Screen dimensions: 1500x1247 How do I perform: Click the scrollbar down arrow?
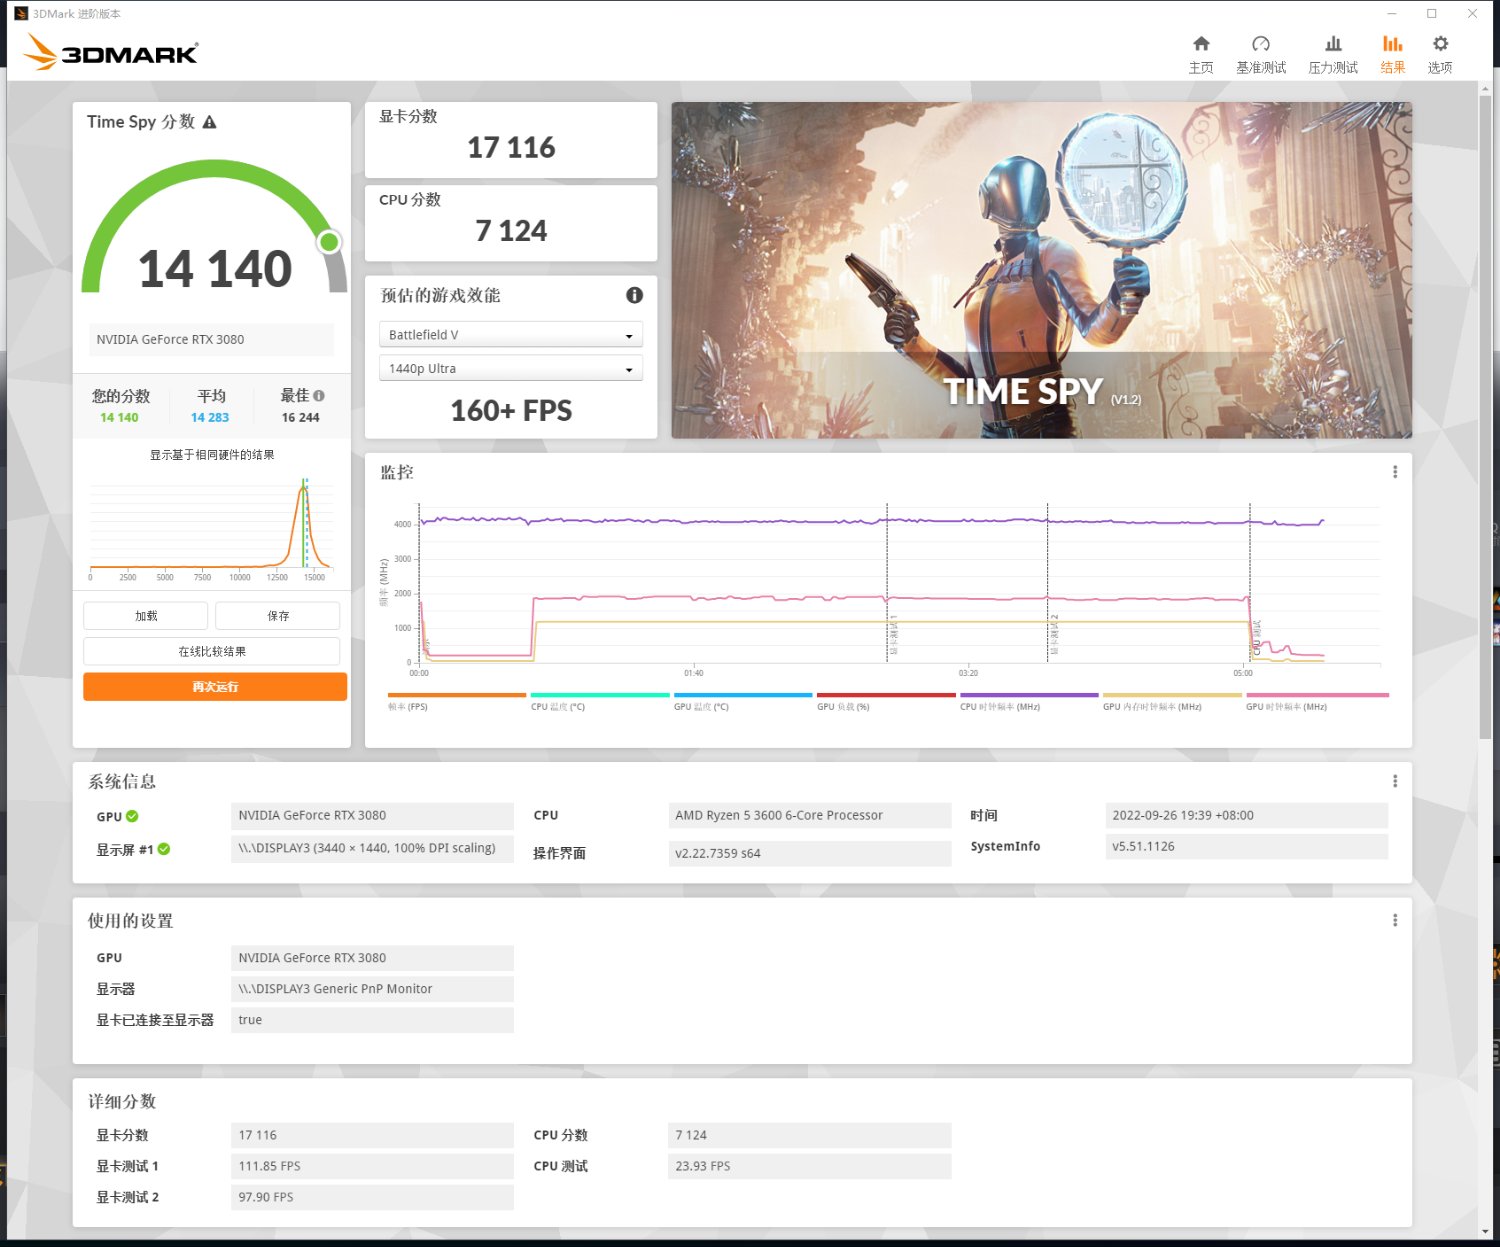1485,1231
